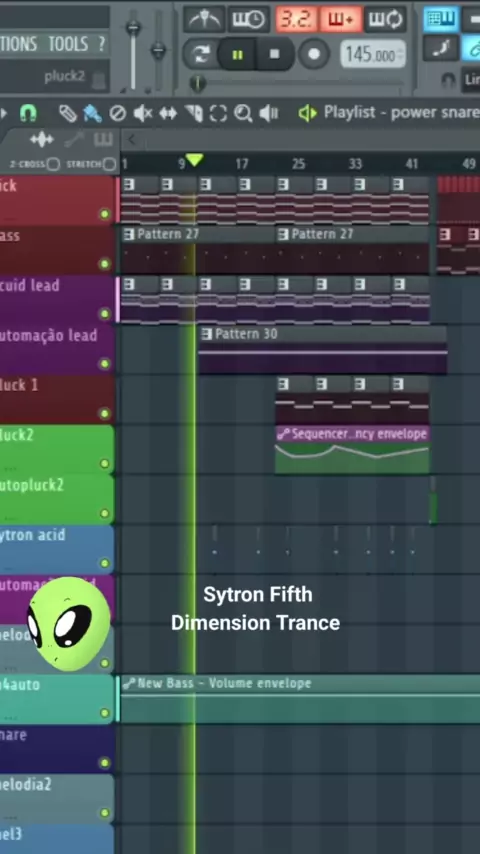
Task: Open the TOOLS menu
Action: point(68,44)
